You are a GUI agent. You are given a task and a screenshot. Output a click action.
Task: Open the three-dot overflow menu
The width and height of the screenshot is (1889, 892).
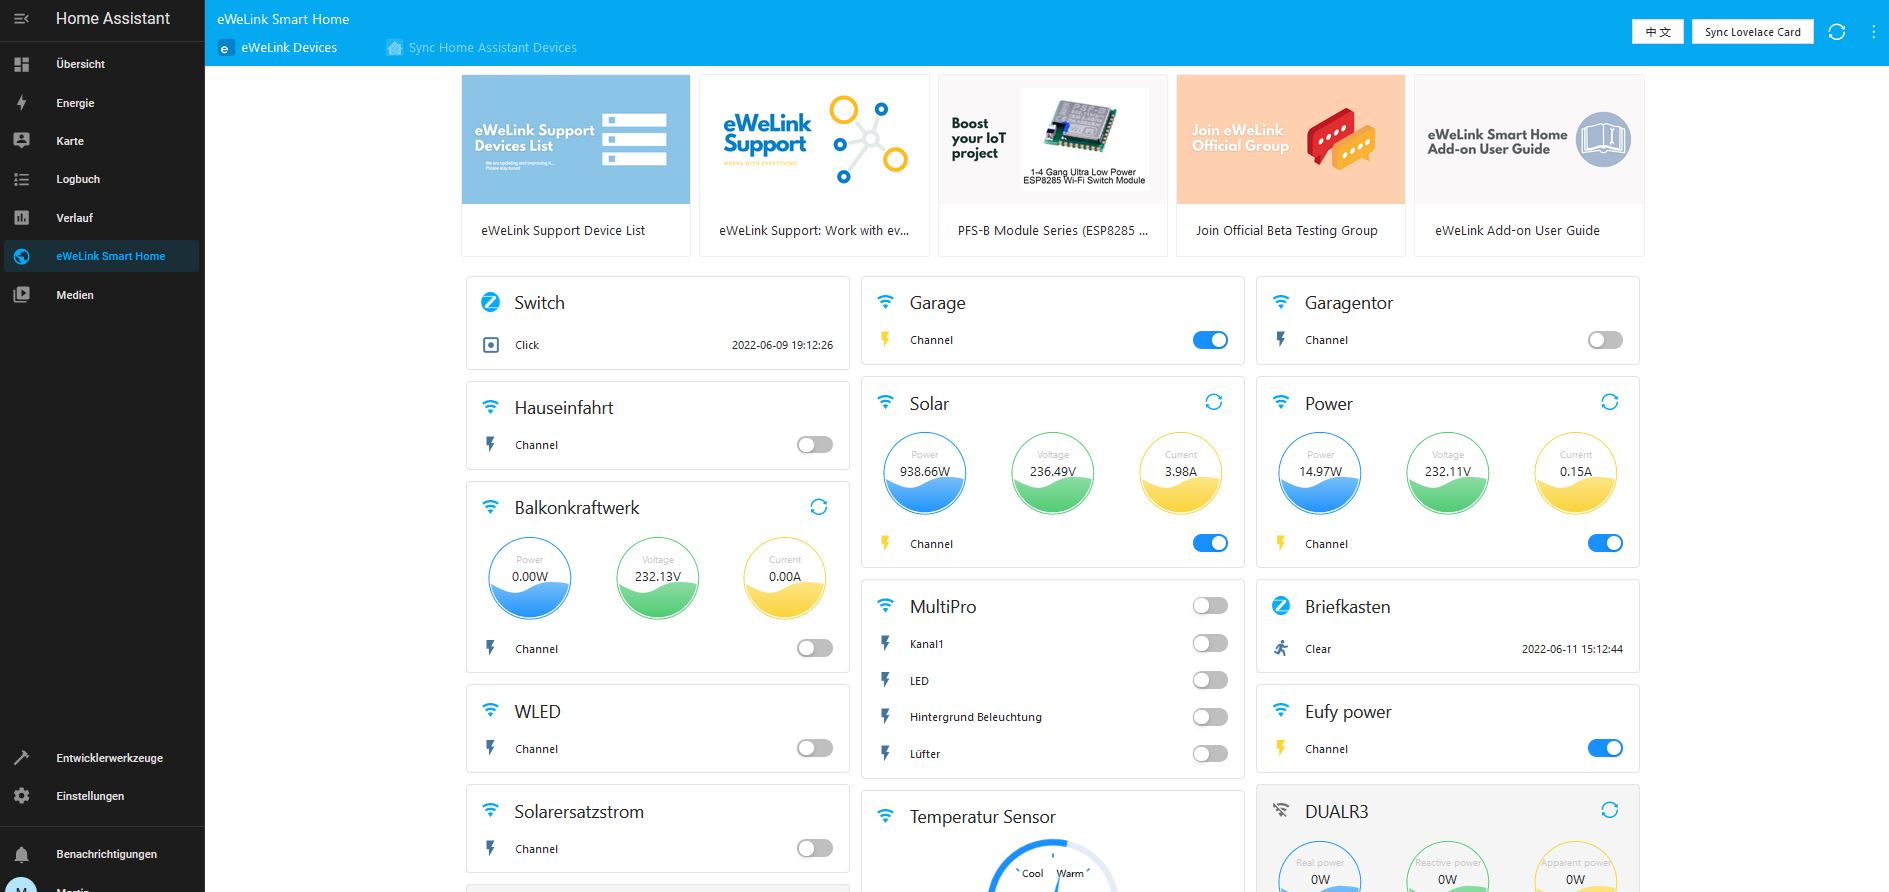click(x=1873, y=32)
